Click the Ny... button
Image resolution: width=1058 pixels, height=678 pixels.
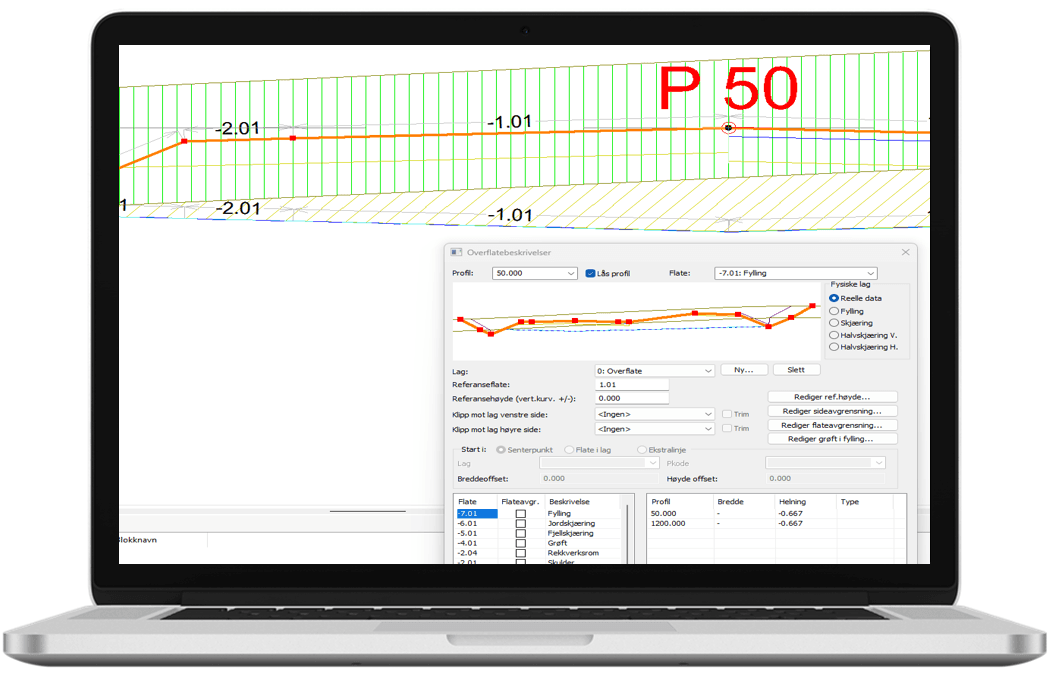point(743,370)
